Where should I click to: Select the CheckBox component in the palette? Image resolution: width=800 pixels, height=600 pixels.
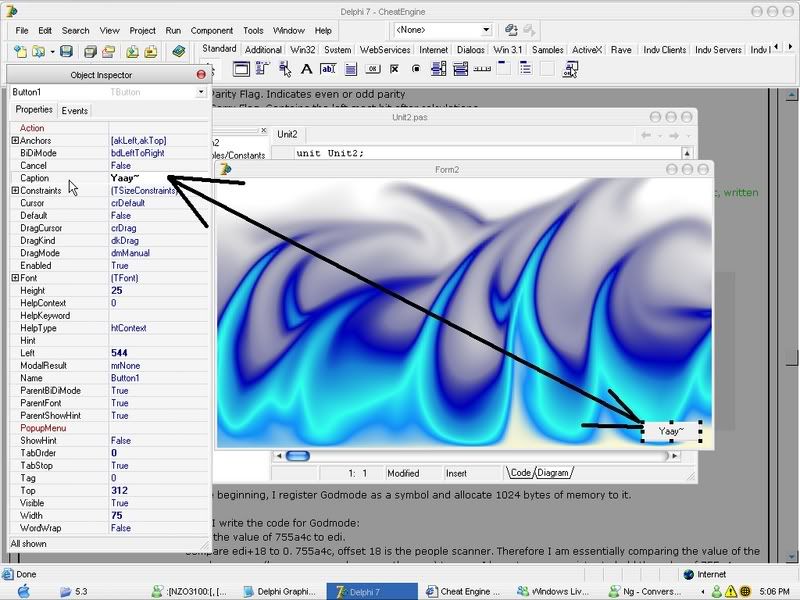pyautogui.click(x=394, y=69)
